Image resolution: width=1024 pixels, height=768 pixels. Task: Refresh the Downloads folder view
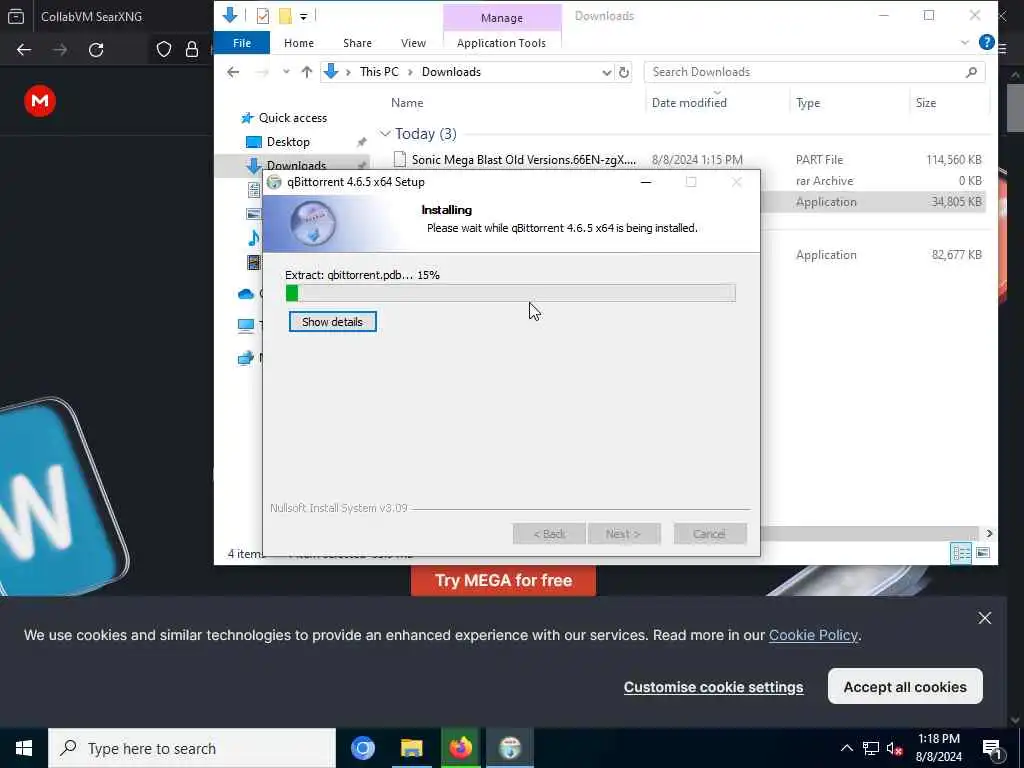624,72
